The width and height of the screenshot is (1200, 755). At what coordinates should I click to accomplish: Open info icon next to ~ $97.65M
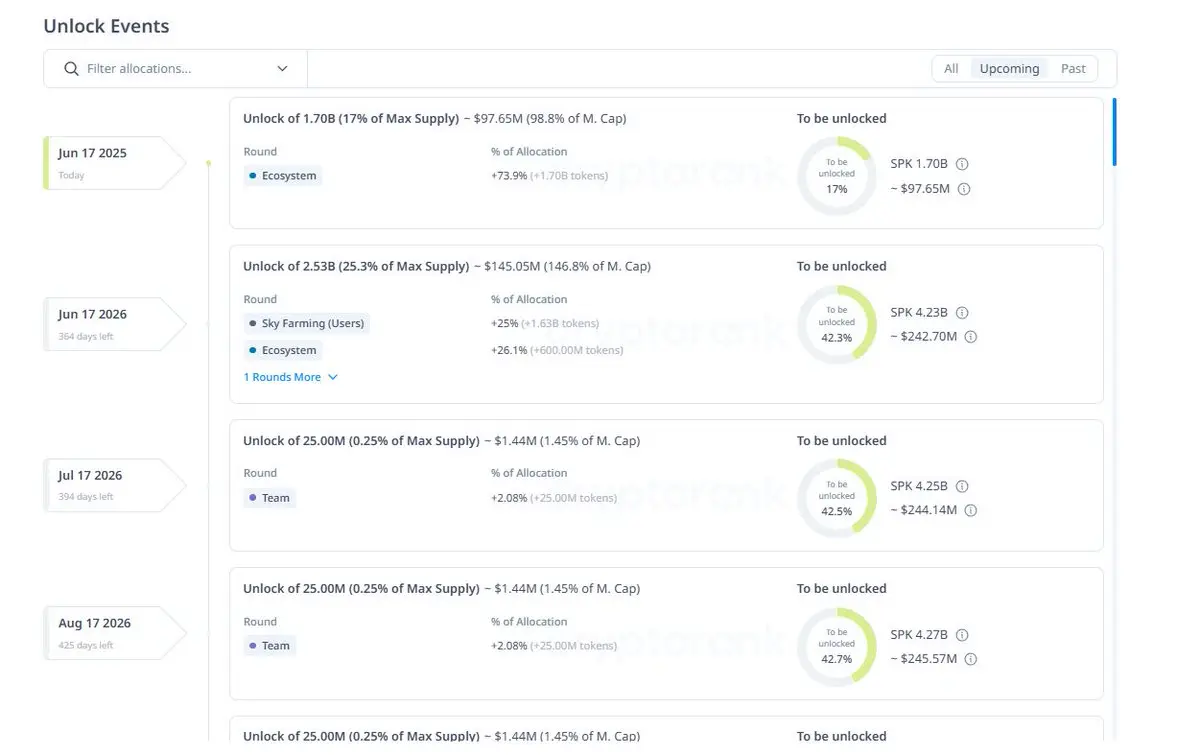pos(965,189)
